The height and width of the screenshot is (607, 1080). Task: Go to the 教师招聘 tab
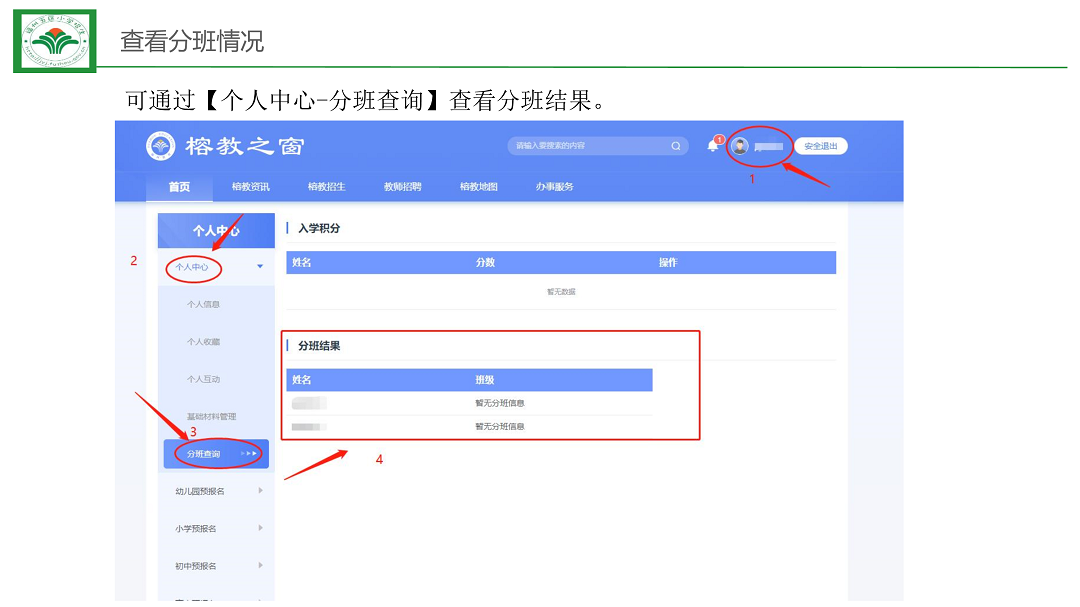click(403, 187)
